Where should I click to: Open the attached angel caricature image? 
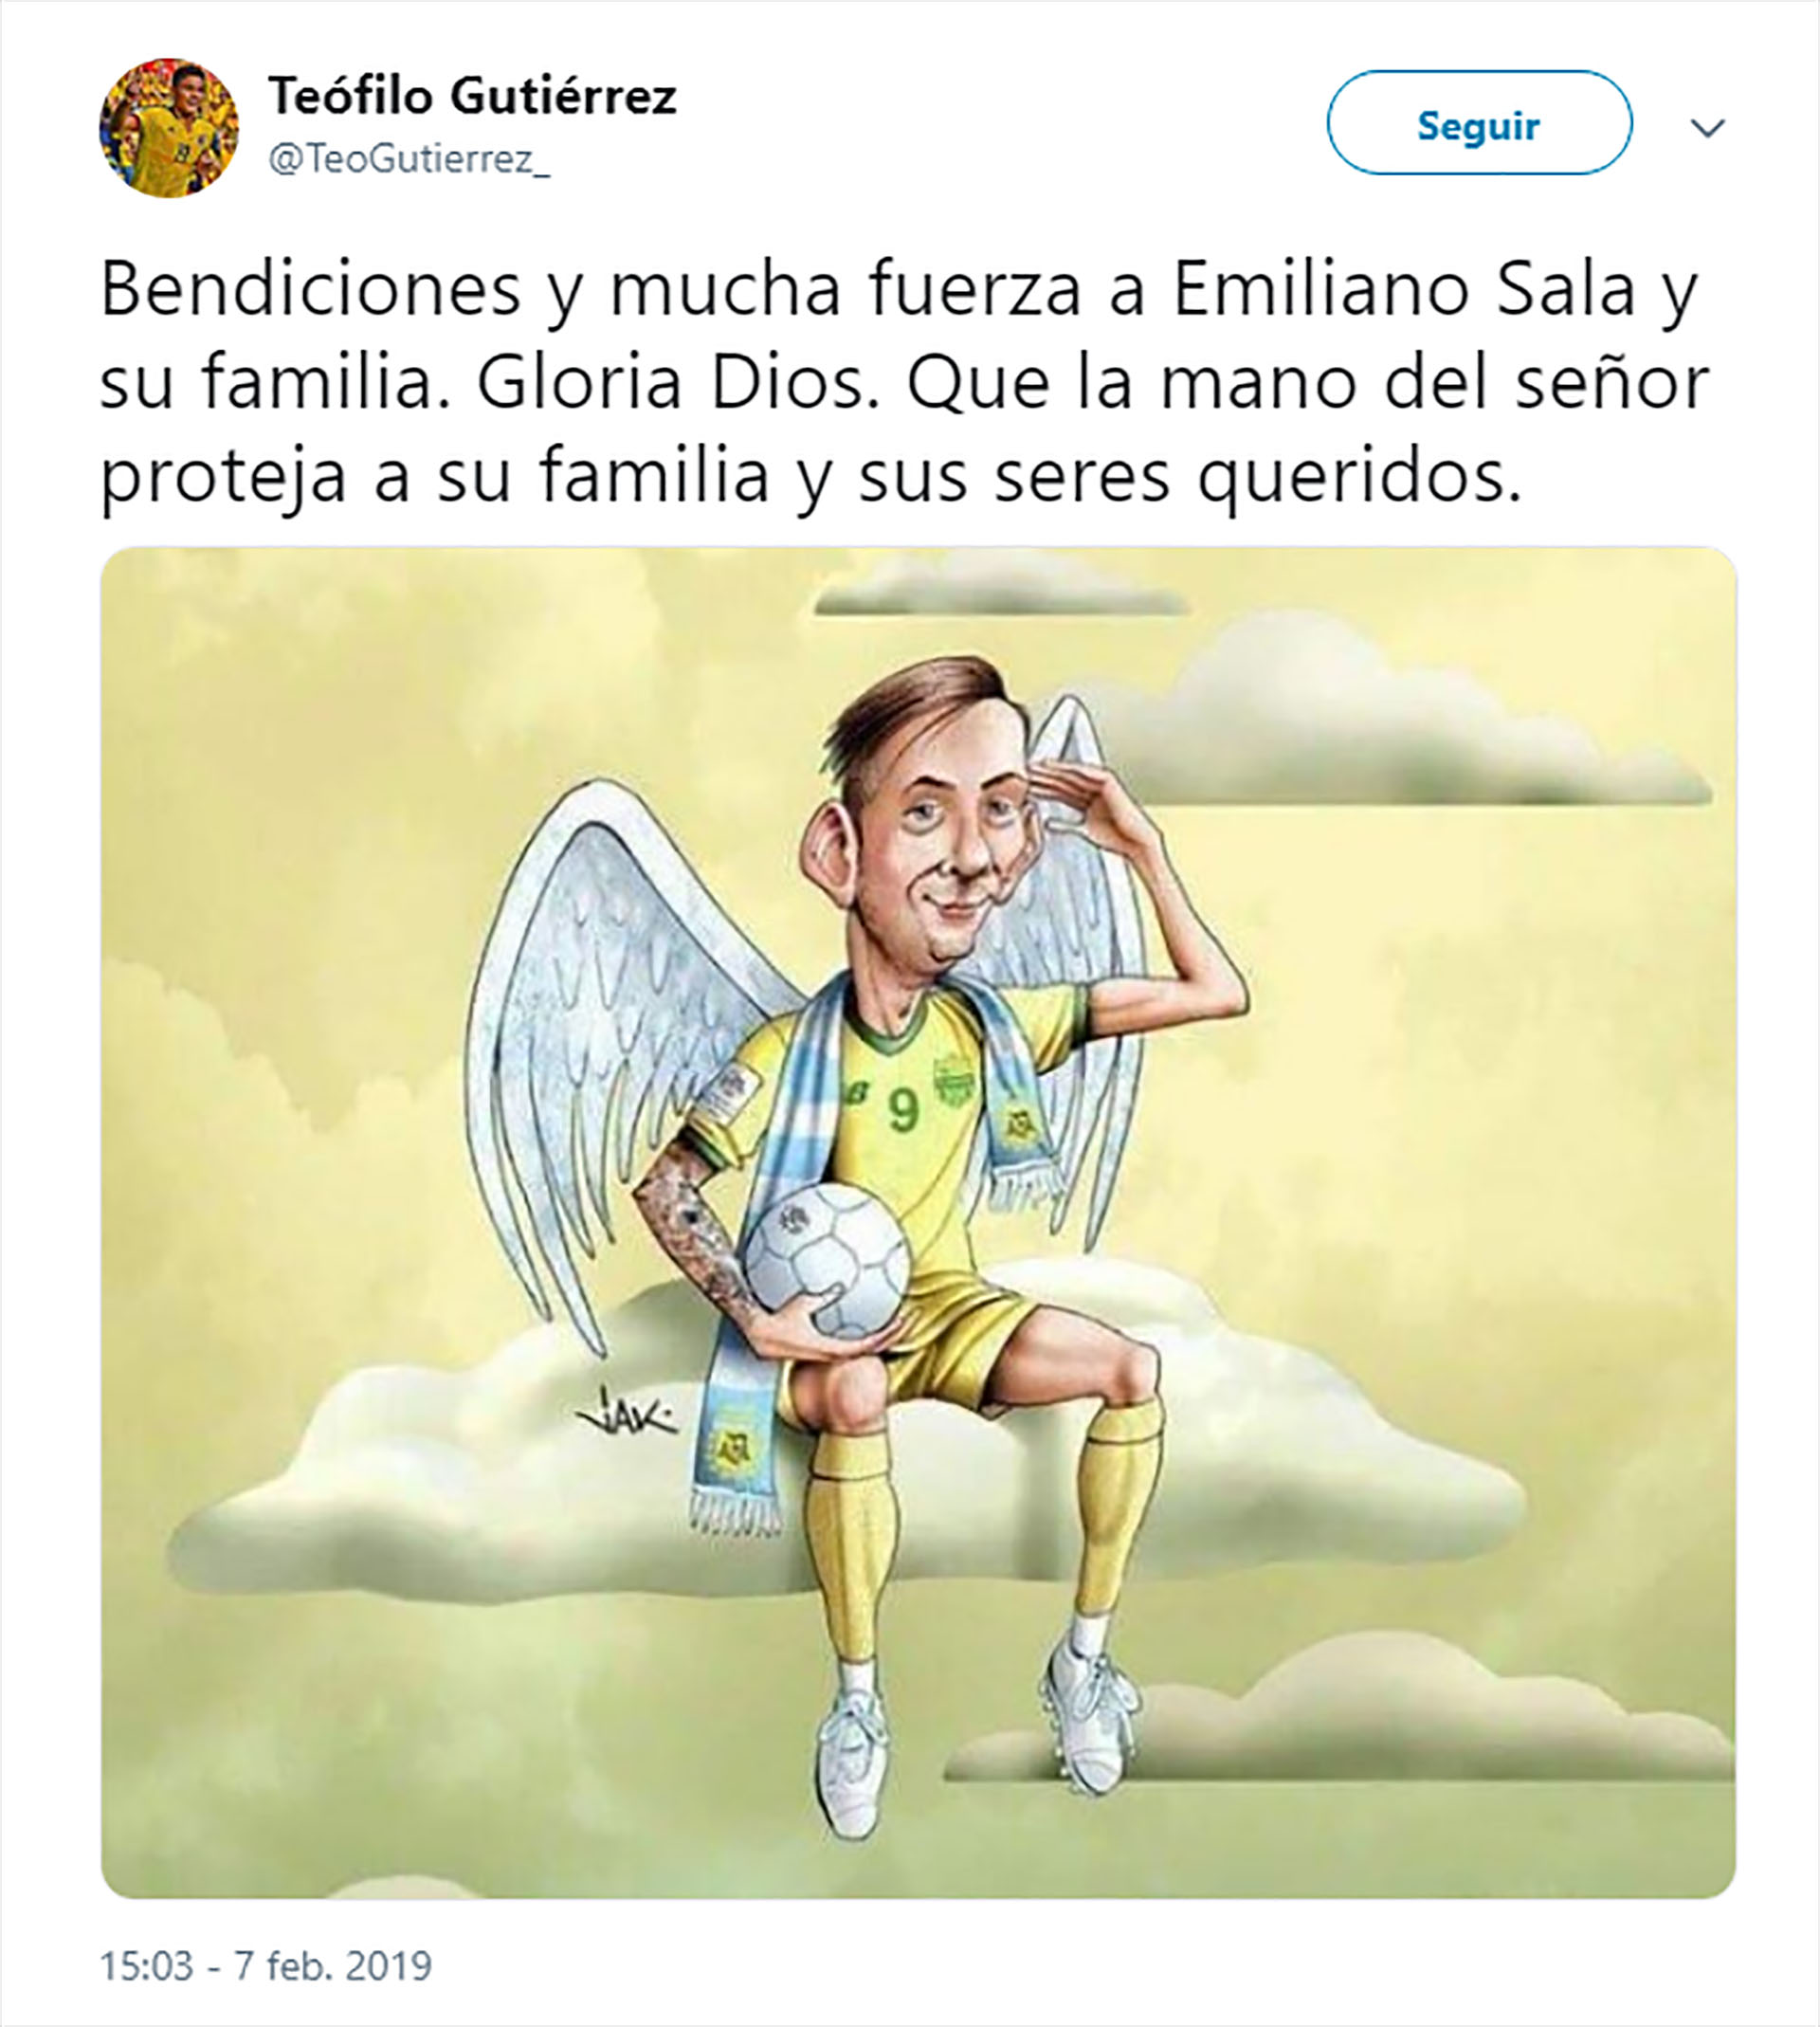click(918, 1222)
